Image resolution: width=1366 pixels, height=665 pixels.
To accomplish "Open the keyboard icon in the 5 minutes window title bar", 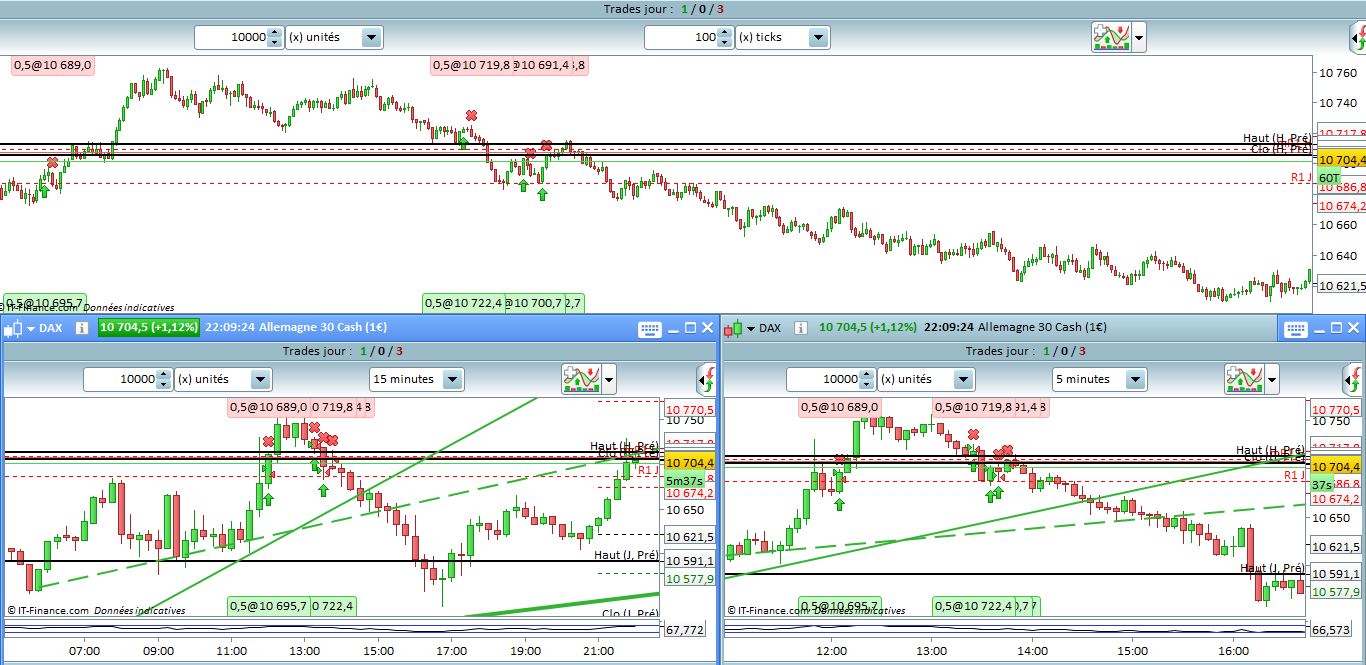I will click(x=1296, y=328).
